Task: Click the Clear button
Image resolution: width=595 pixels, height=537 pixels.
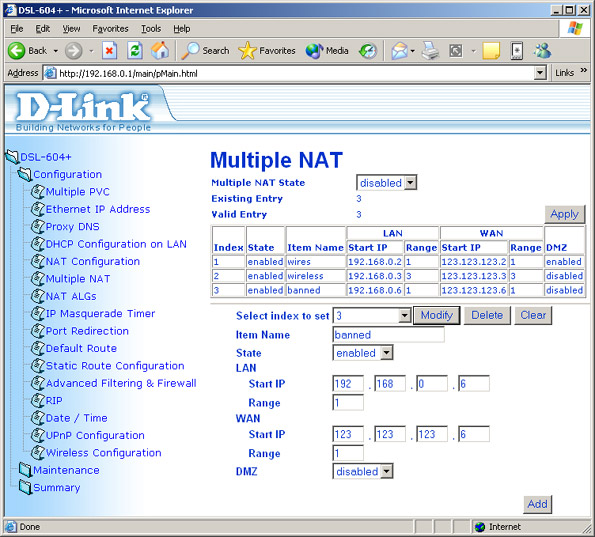Action: tap(533, 315)
